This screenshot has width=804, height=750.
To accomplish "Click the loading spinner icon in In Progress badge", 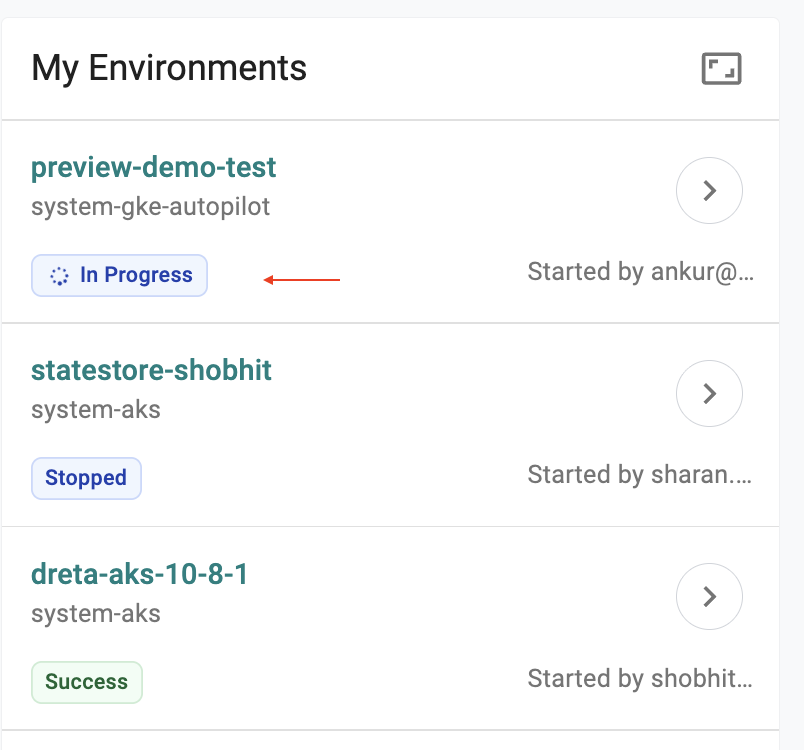I will click(x=59, y=276).
